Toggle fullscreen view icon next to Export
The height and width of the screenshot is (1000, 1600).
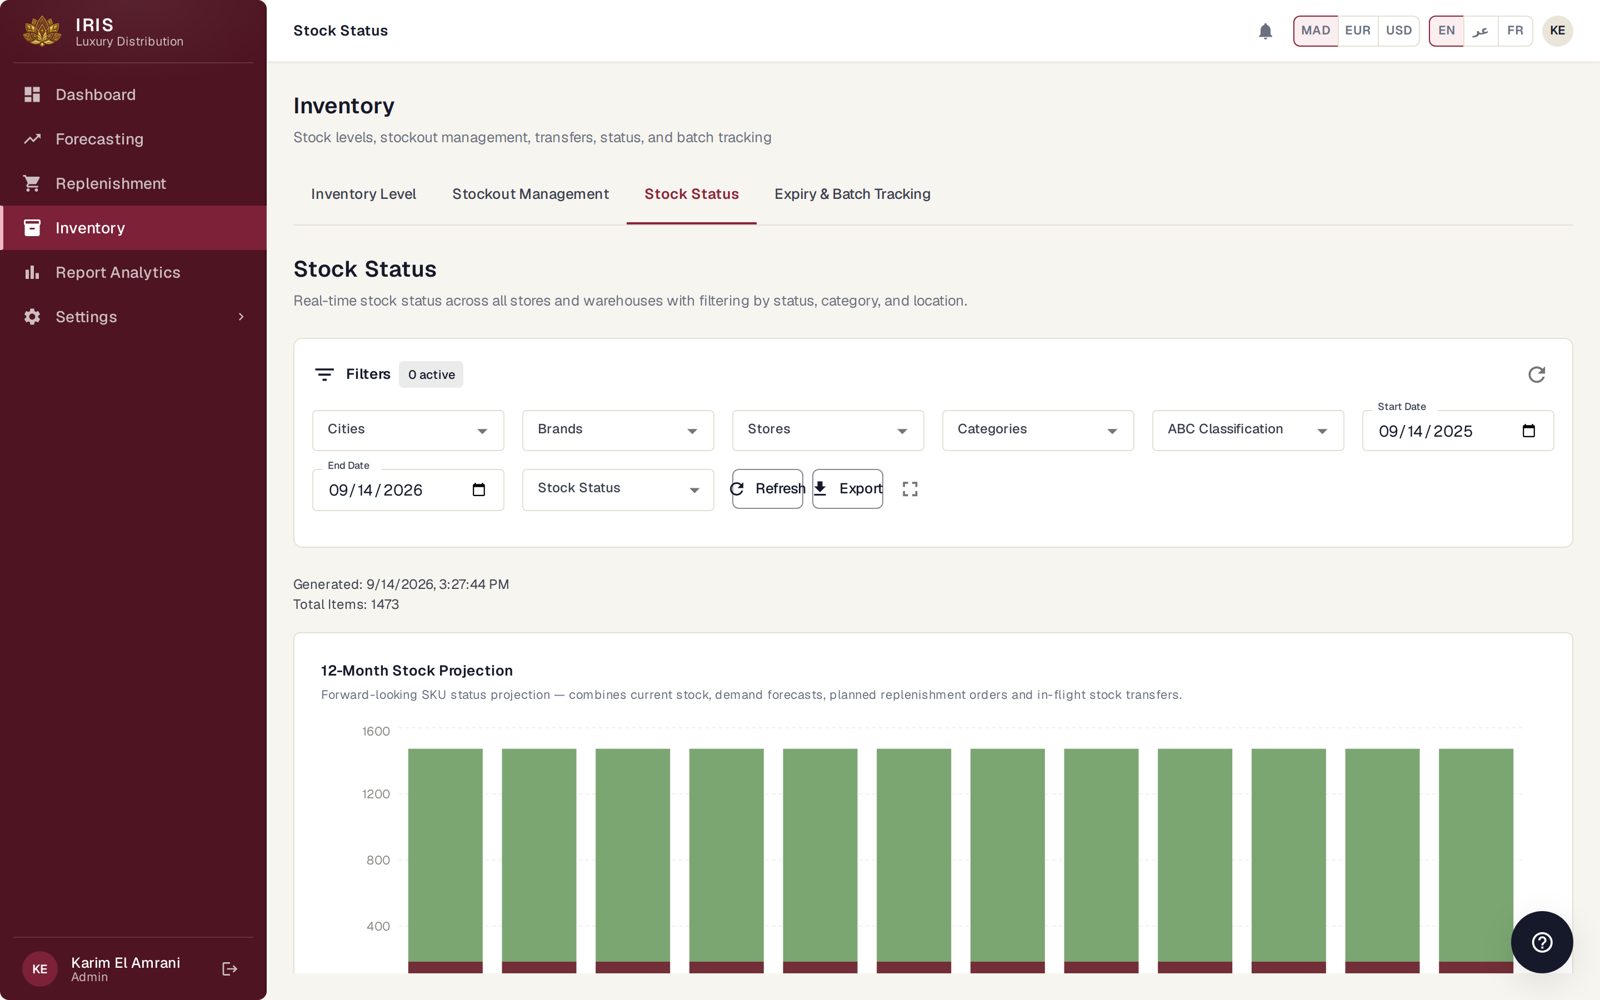pos(910,489)
